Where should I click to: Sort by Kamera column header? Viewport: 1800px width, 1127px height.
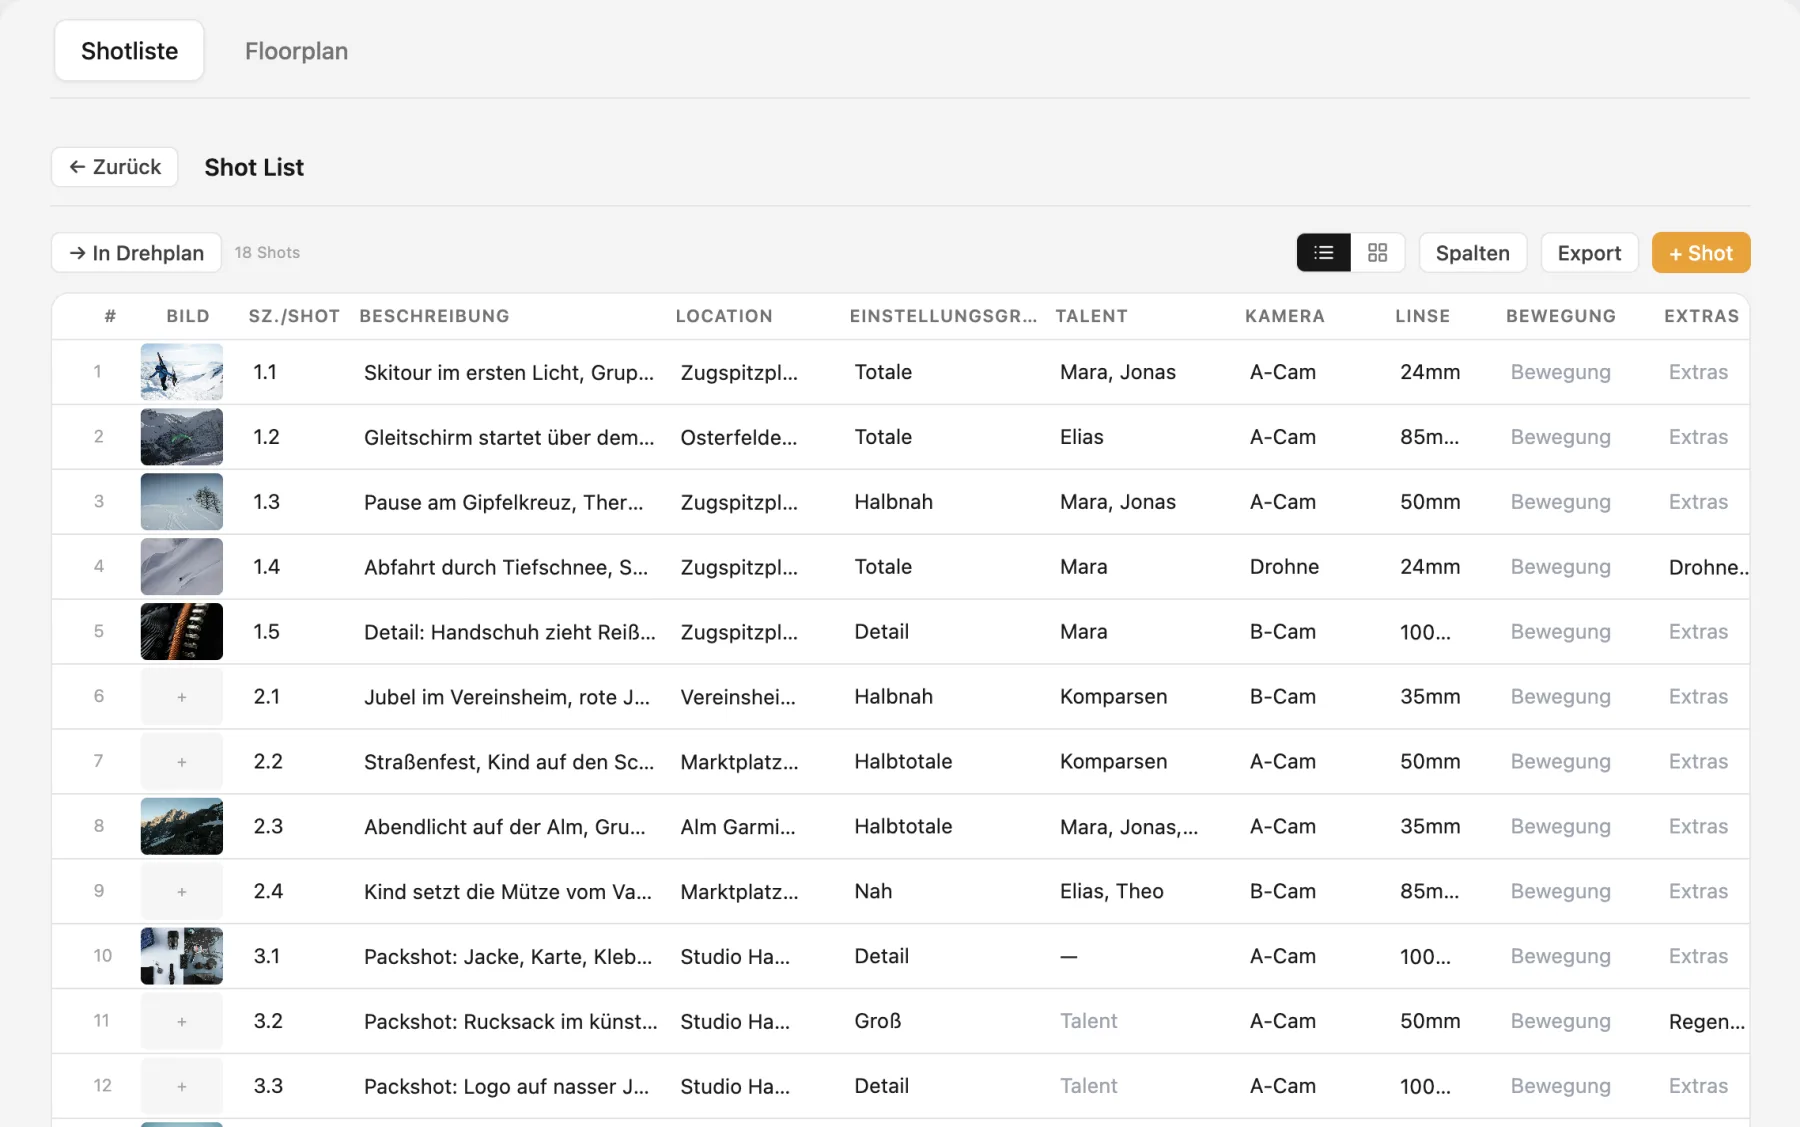point(1284,316)
